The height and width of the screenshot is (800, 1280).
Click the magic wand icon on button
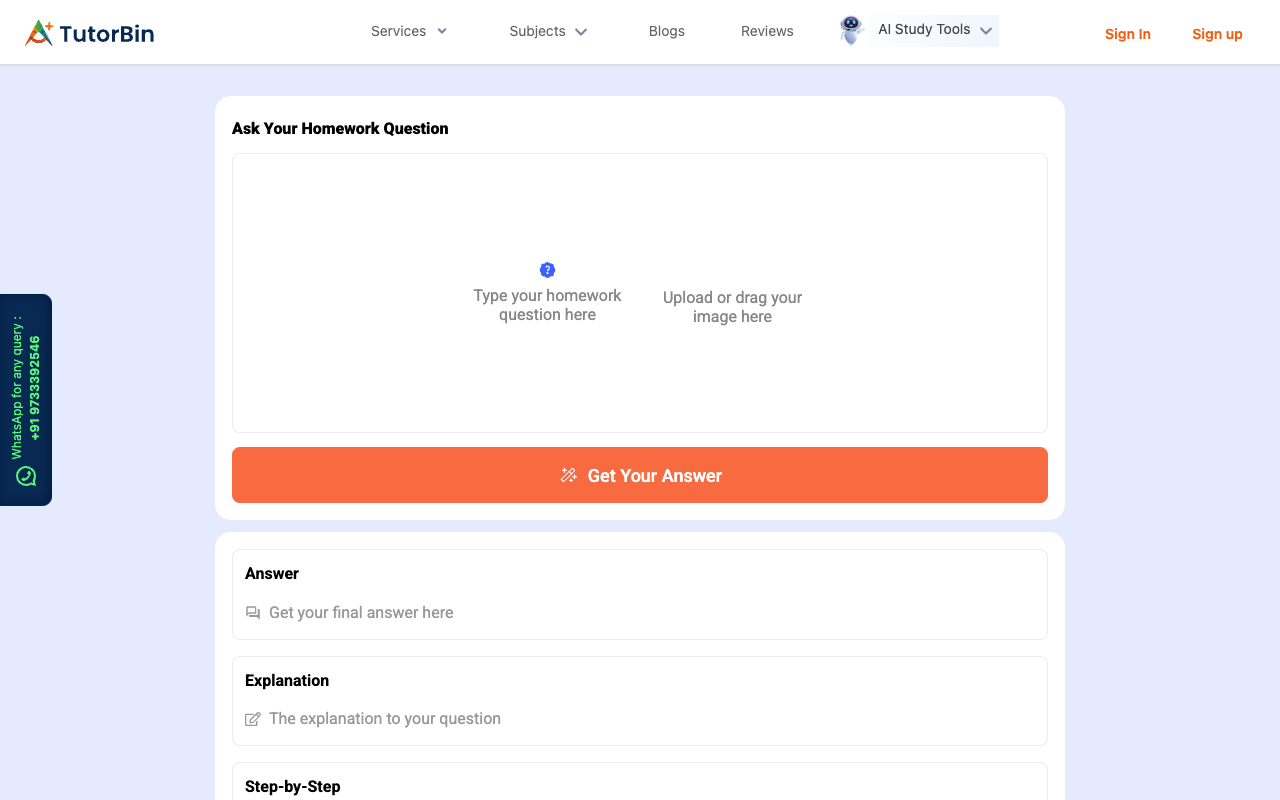(569, 475)
